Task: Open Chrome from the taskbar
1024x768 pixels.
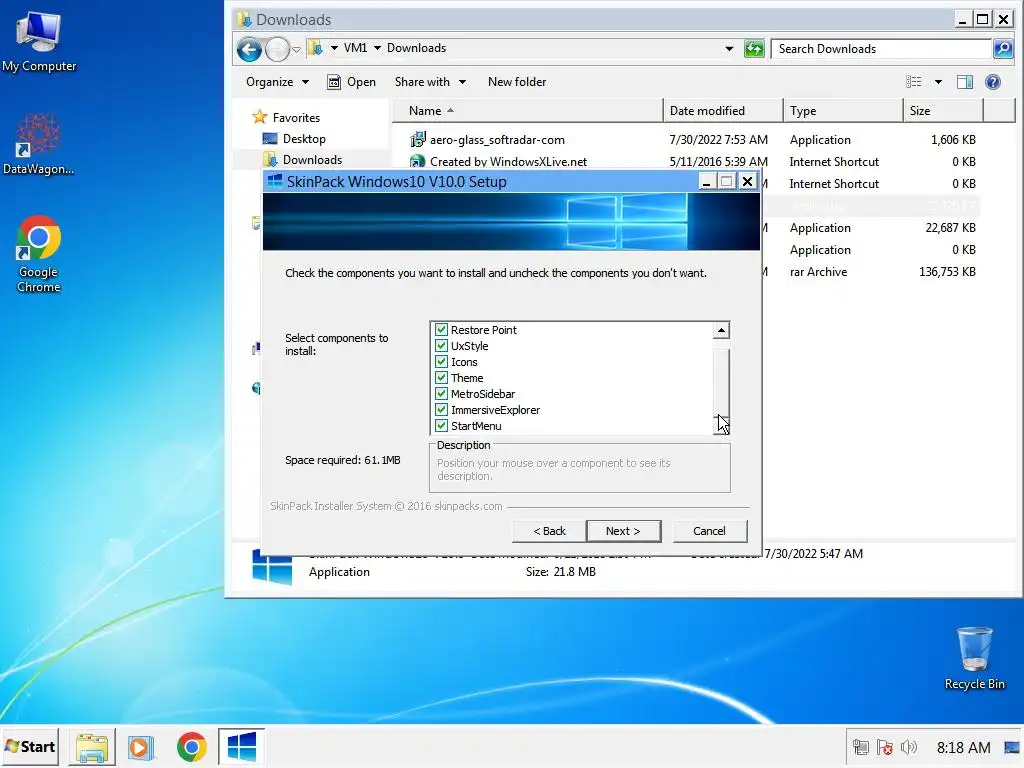Action: (191, 747)
